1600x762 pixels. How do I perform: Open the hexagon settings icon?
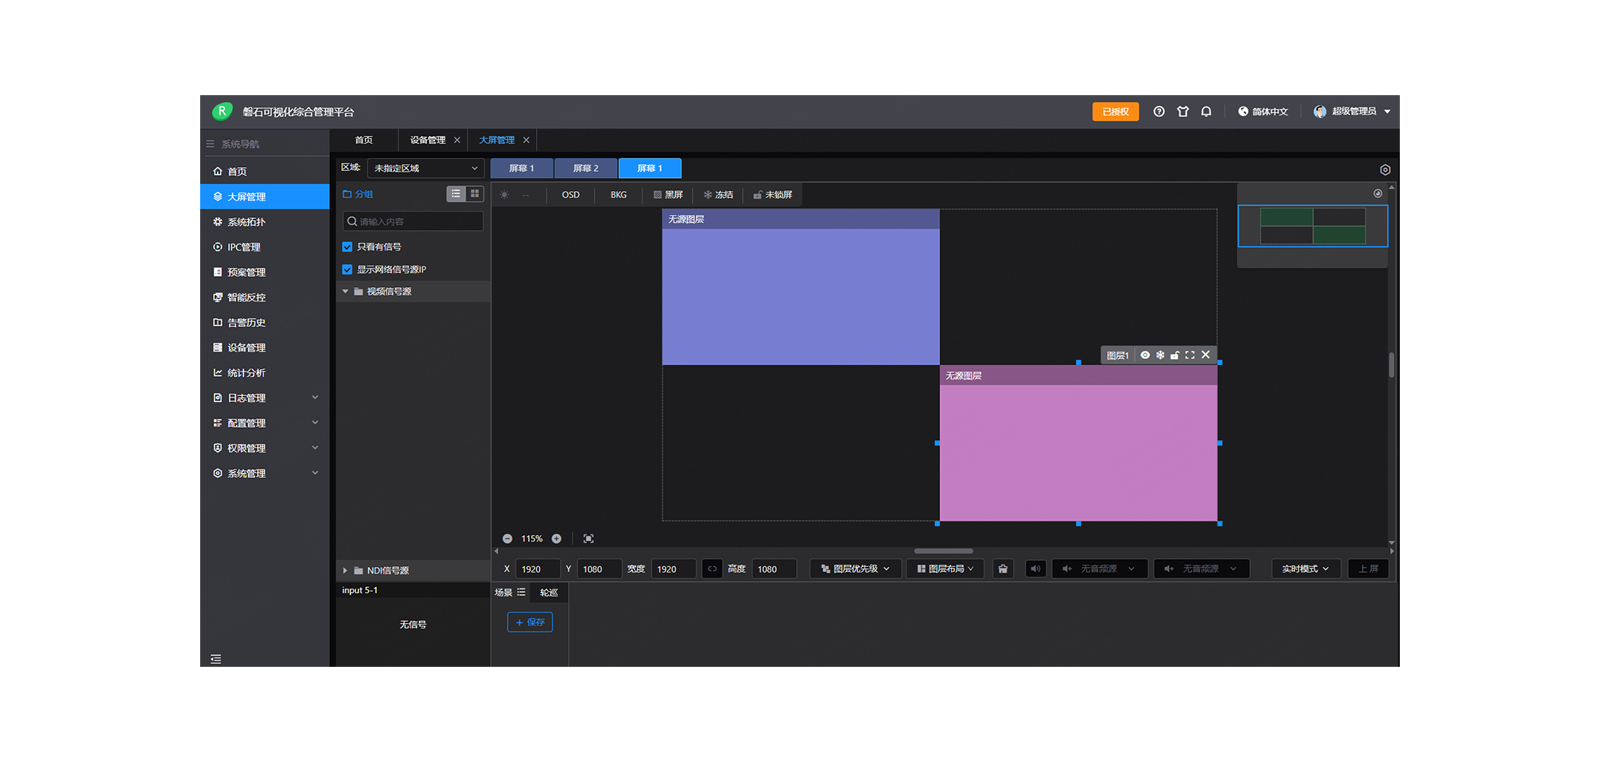[1385, 170]
